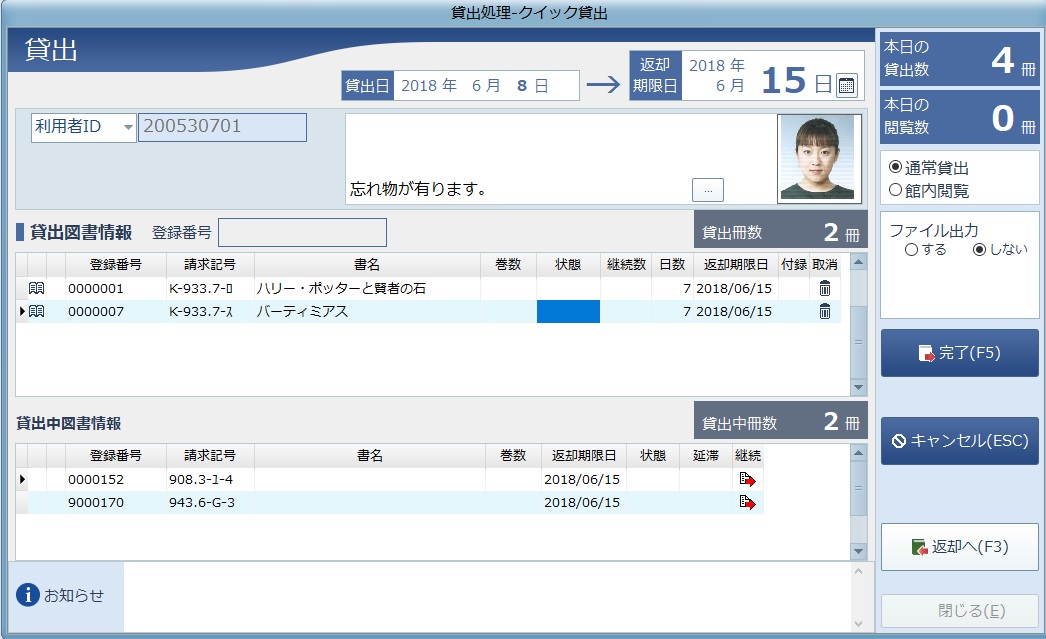Delete loan 0000007 with its trash icon
1046x639 pixels.
pos(825,311)
